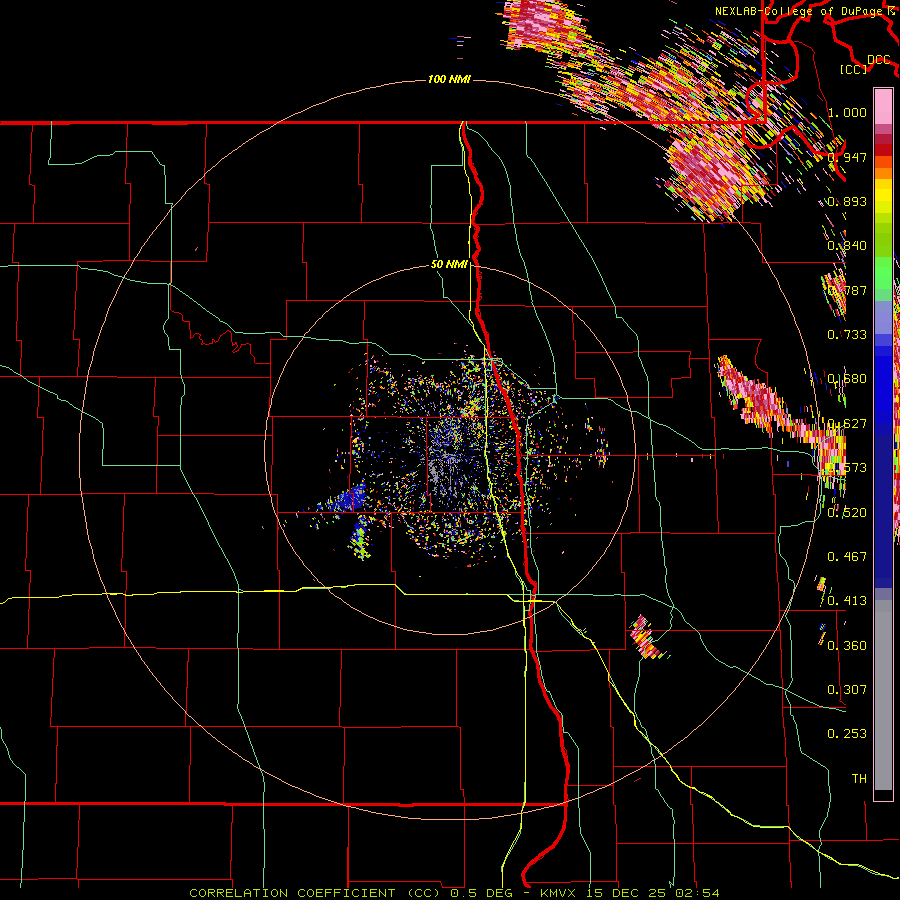Select the 0.627 scale value
This screenshot has width=900, height=900.
click(847, 424)
